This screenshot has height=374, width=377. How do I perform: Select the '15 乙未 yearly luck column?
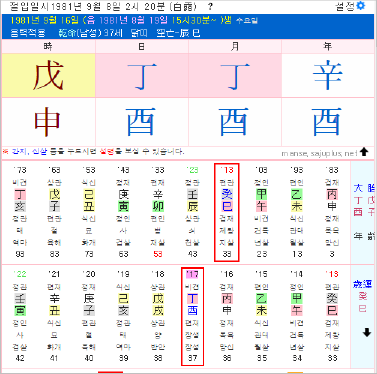pyautogui.click(x=262, y=316)
